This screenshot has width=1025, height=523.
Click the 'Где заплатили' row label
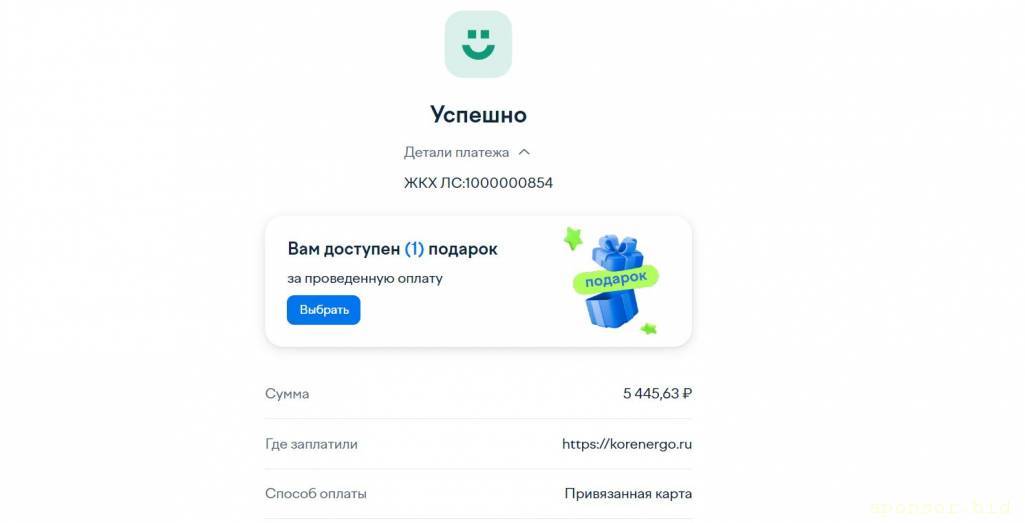point(311,444)
